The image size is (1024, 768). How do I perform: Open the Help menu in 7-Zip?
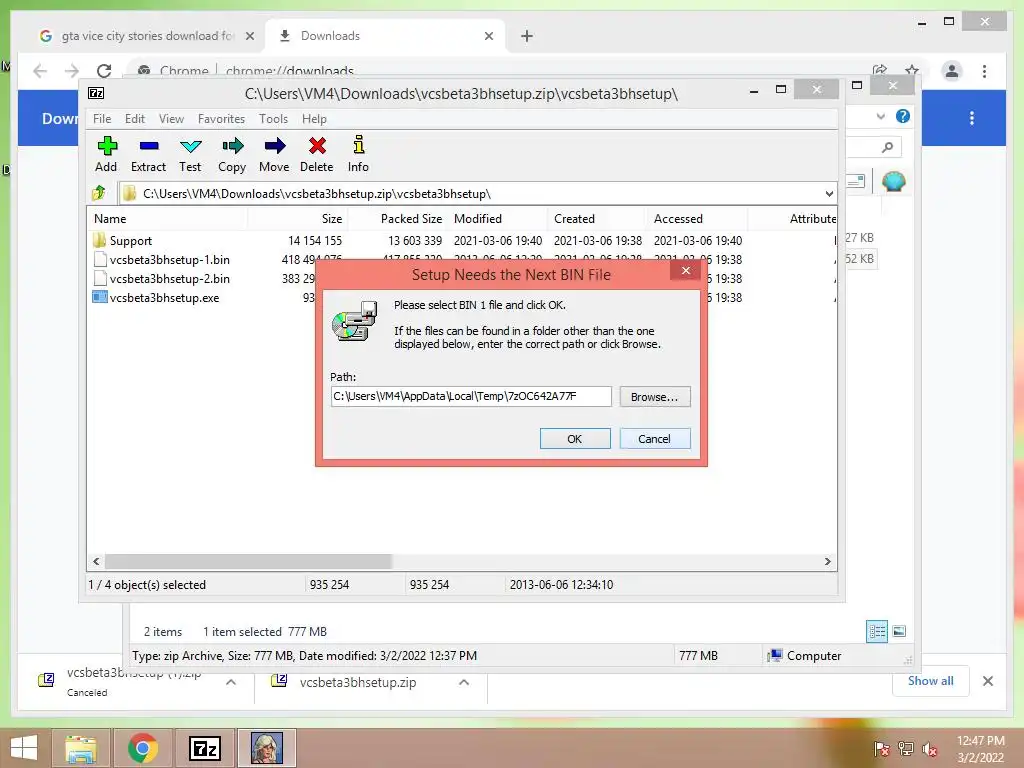pyautogui.click(x=314, y=119)
